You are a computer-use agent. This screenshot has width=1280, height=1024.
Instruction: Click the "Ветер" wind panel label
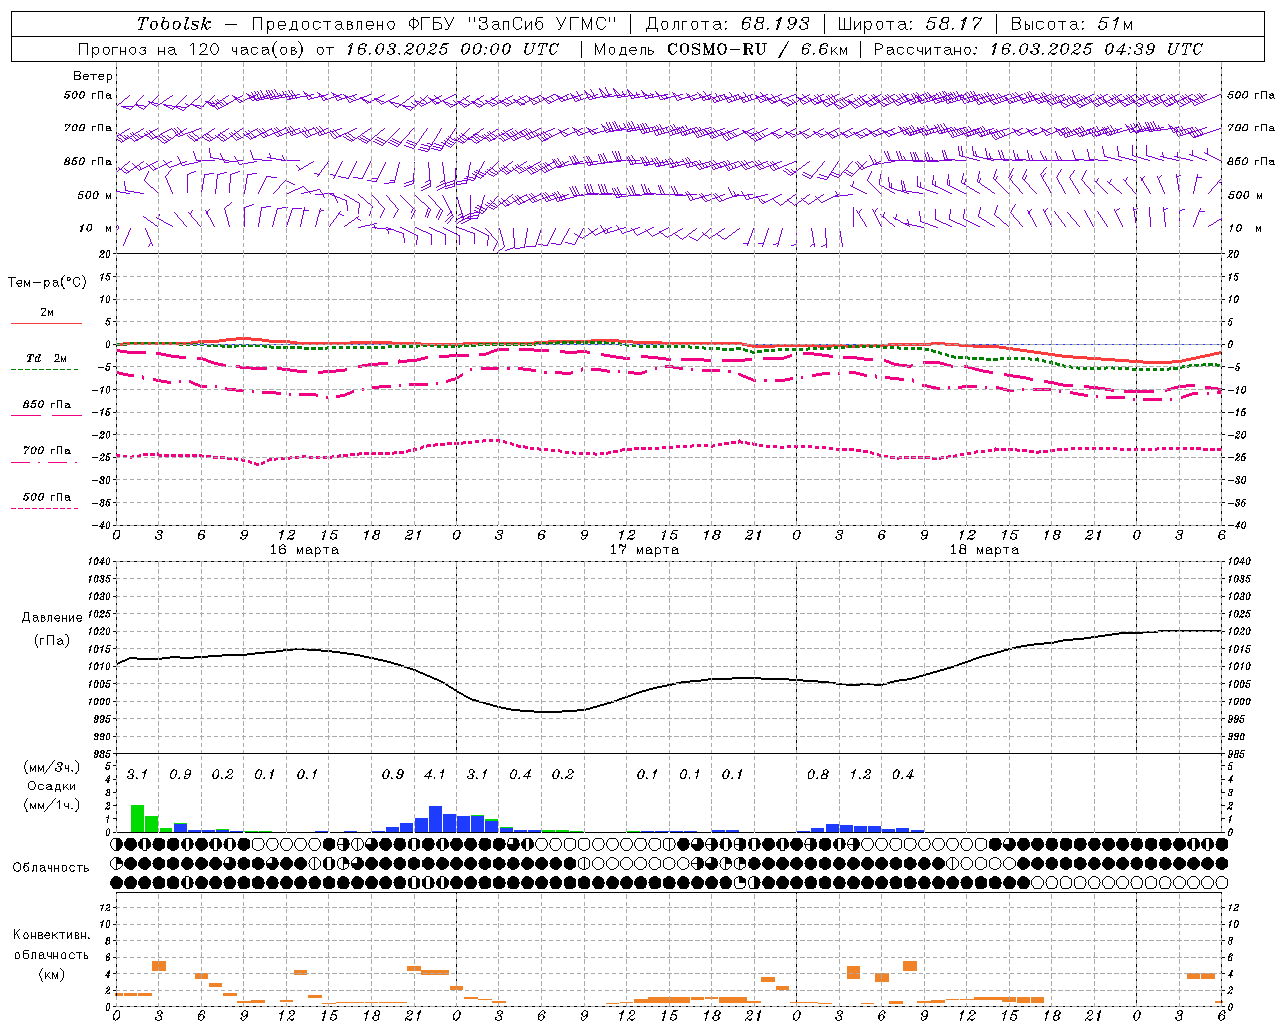(x=93, y=76)
